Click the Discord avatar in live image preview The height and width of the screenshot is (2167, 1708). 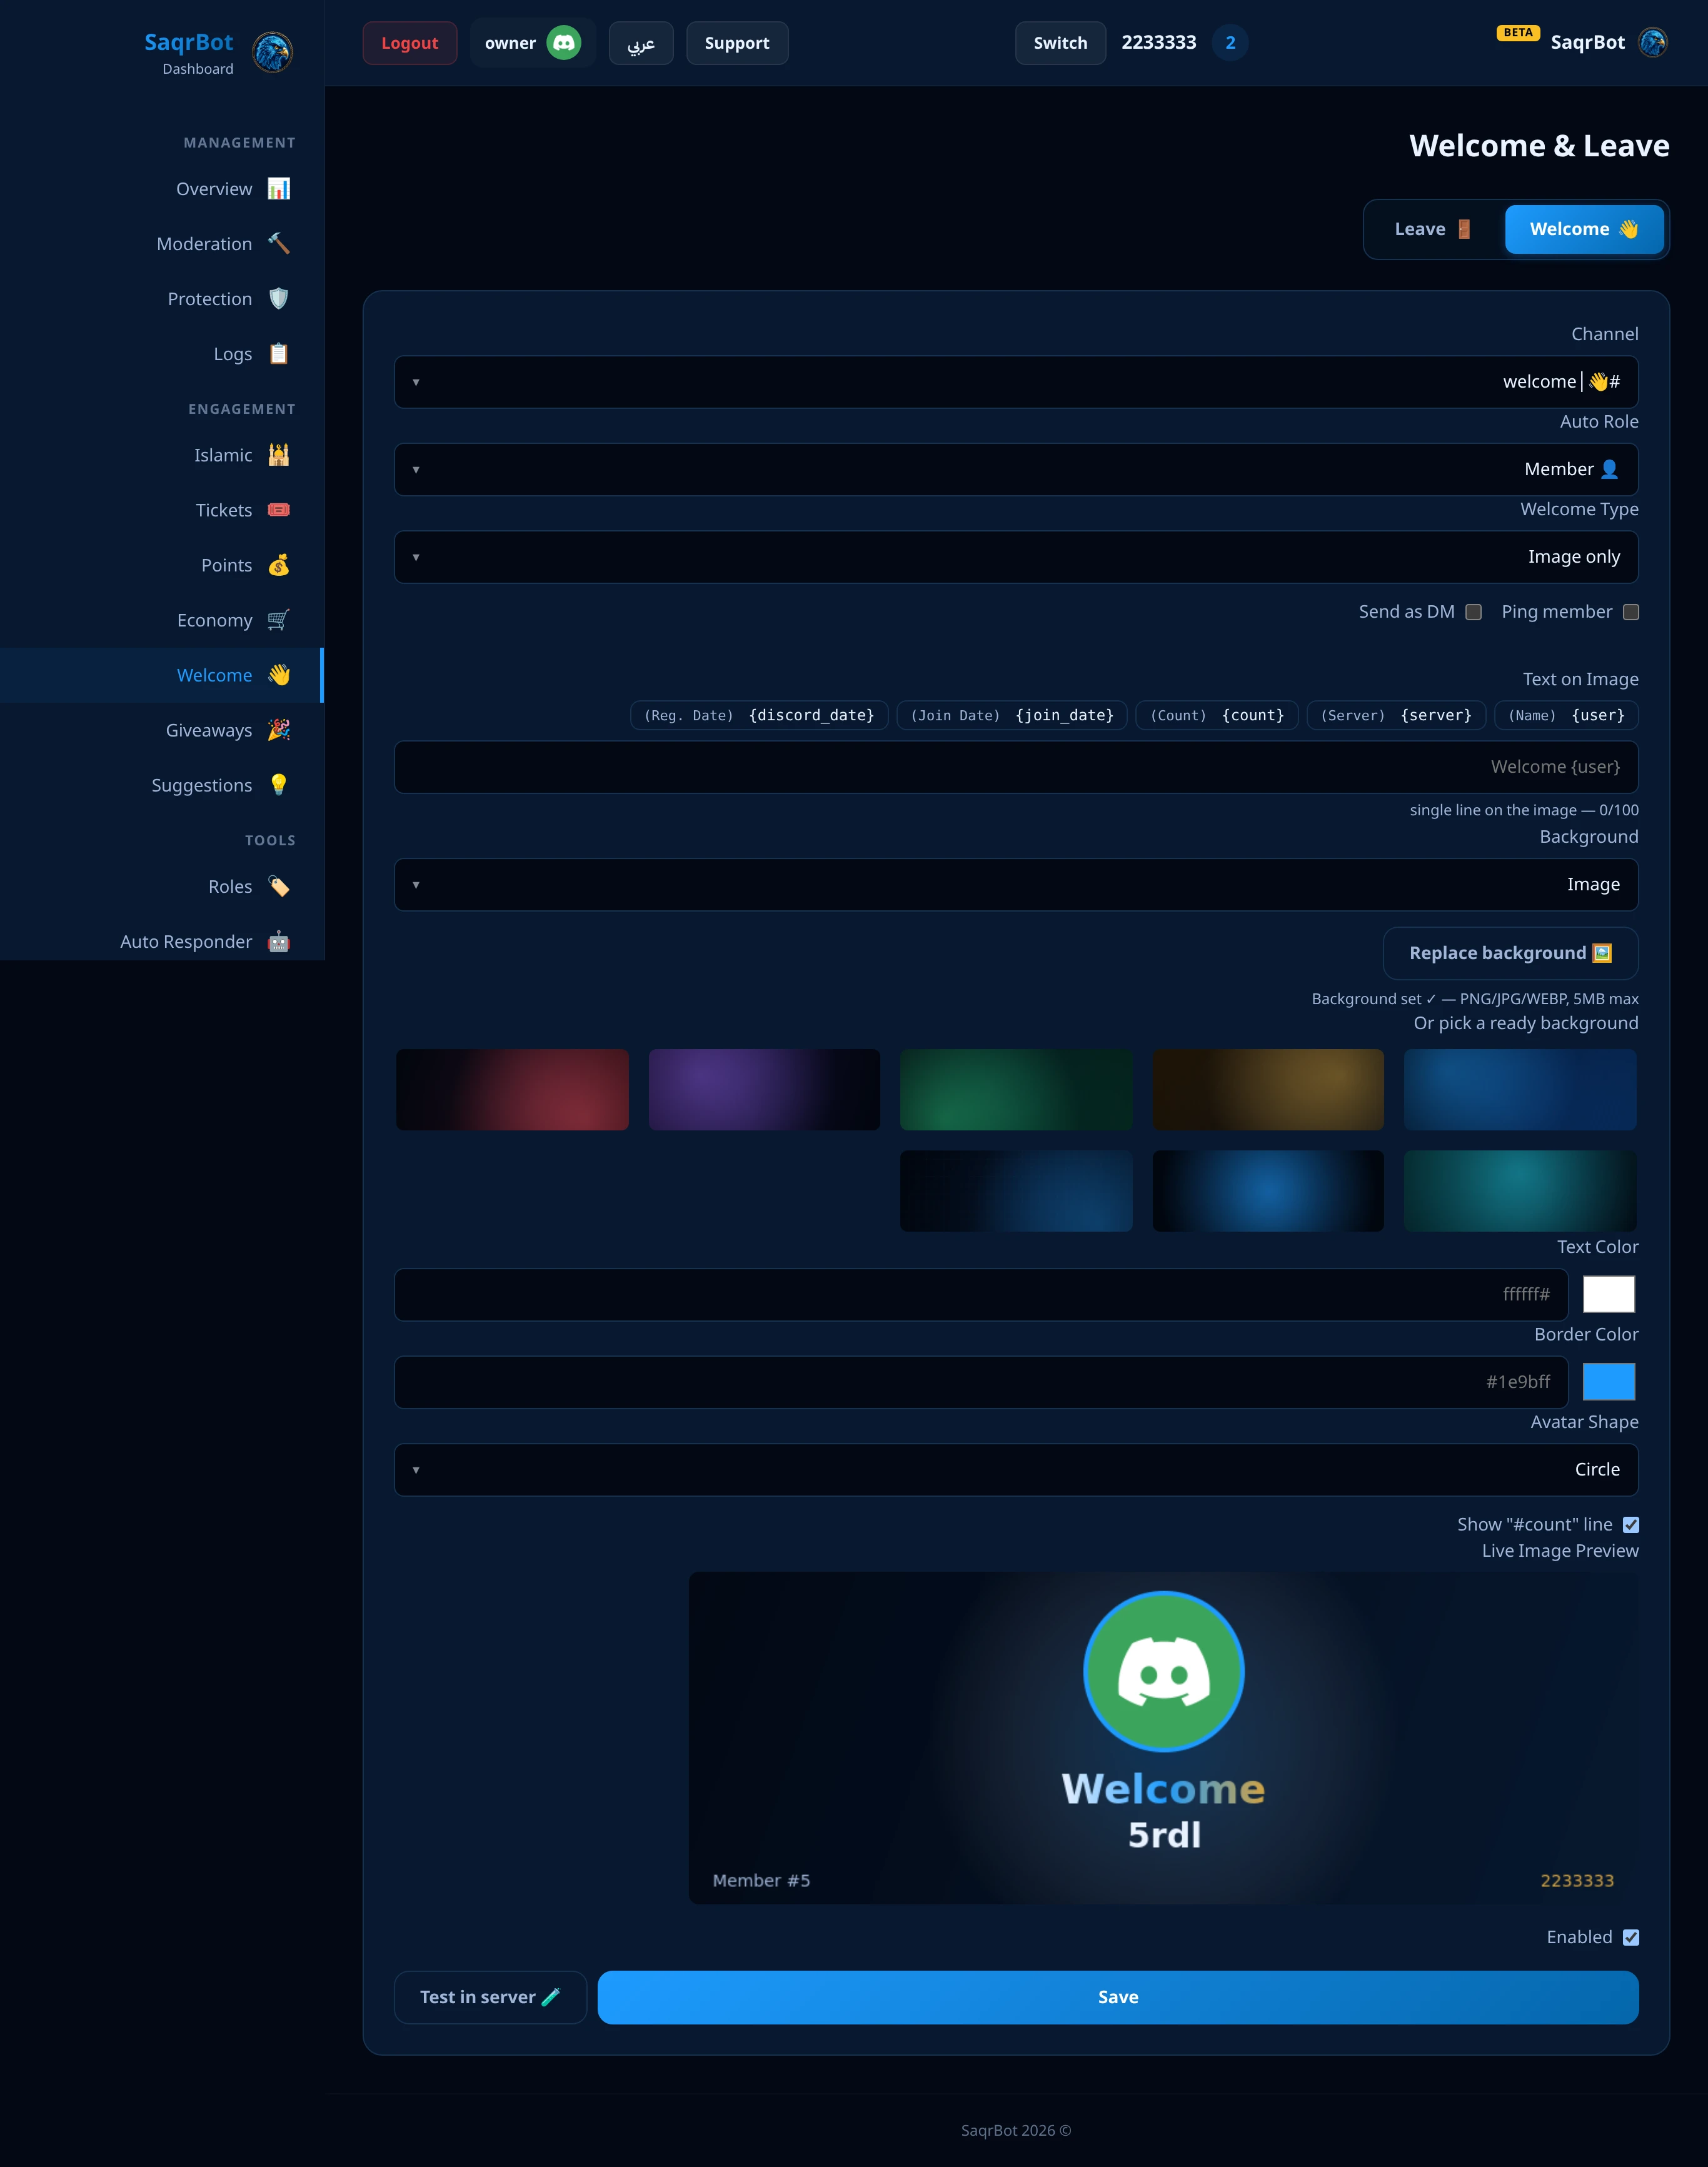pos(1164,1671)
